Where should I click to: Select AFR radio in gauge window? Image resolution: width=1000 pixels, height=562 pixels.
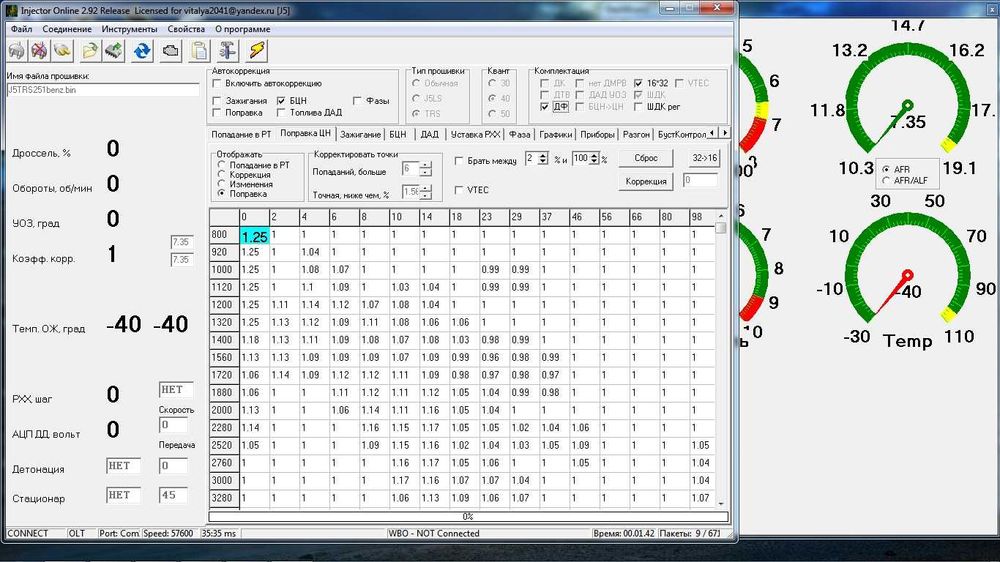886,170
